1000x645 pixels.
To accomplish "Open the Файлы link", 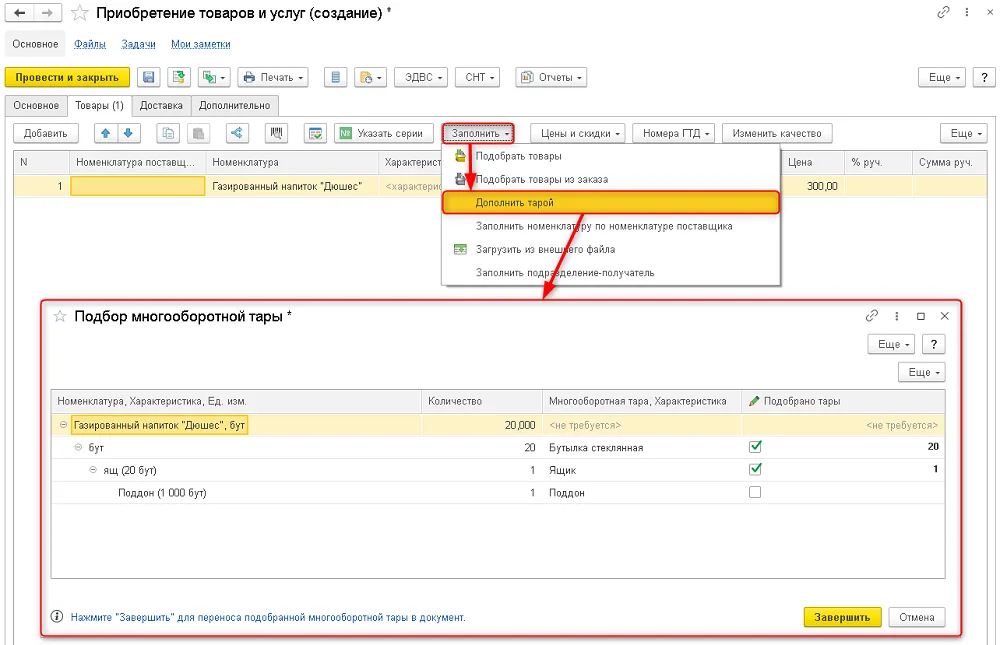I will coord(90,44).
